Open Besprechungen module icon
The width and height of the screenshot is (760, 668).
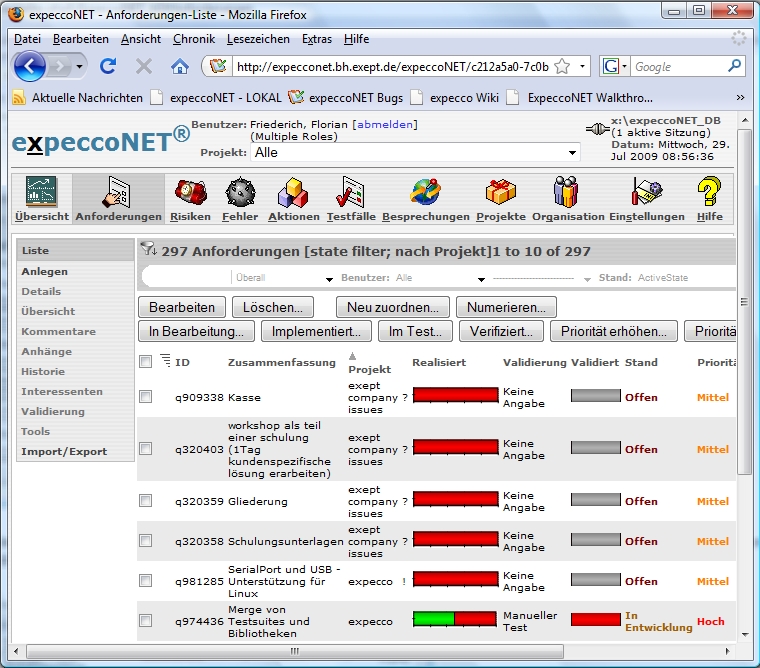click(x=425, y=192)
